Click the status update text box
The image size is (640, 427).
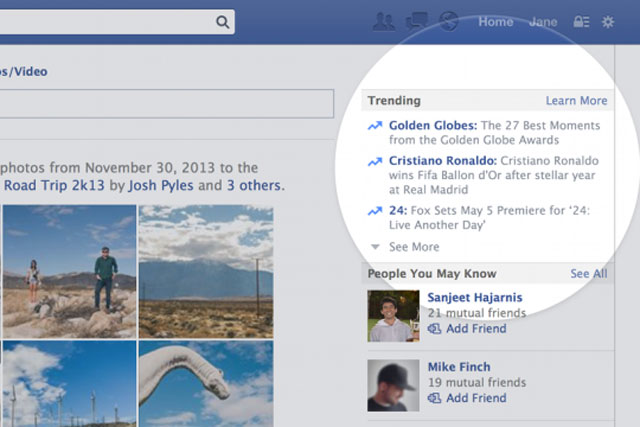pos(167,104)
